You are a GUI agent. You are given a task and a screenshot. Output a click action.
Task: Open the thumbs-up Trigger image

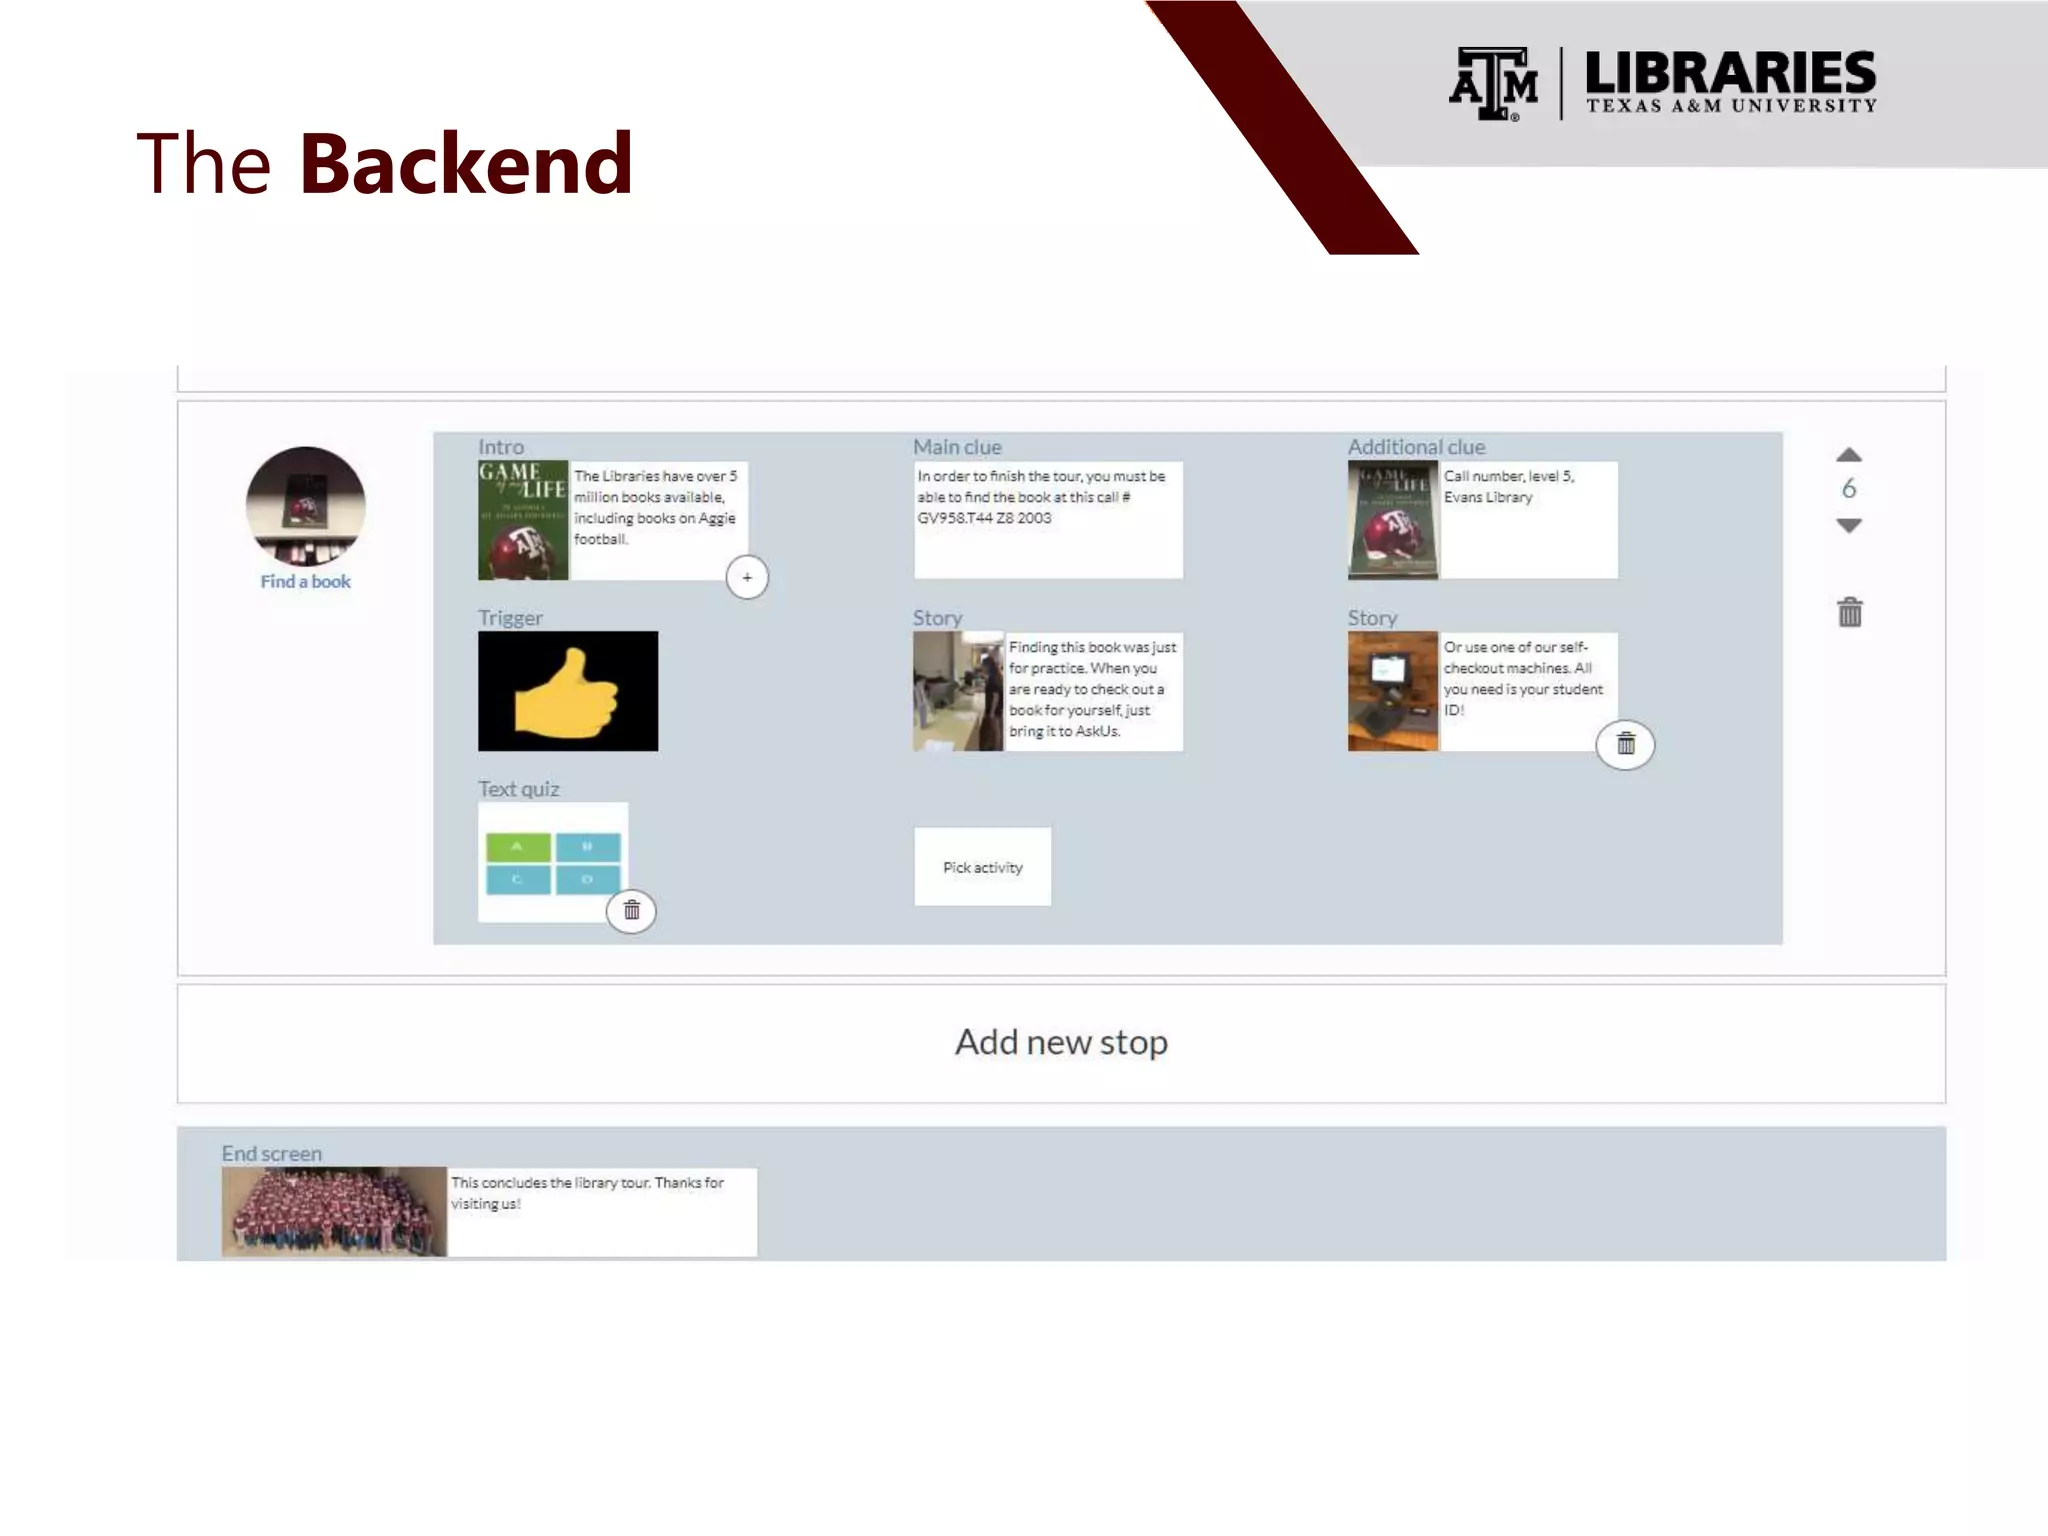click(x=568, y=691)
